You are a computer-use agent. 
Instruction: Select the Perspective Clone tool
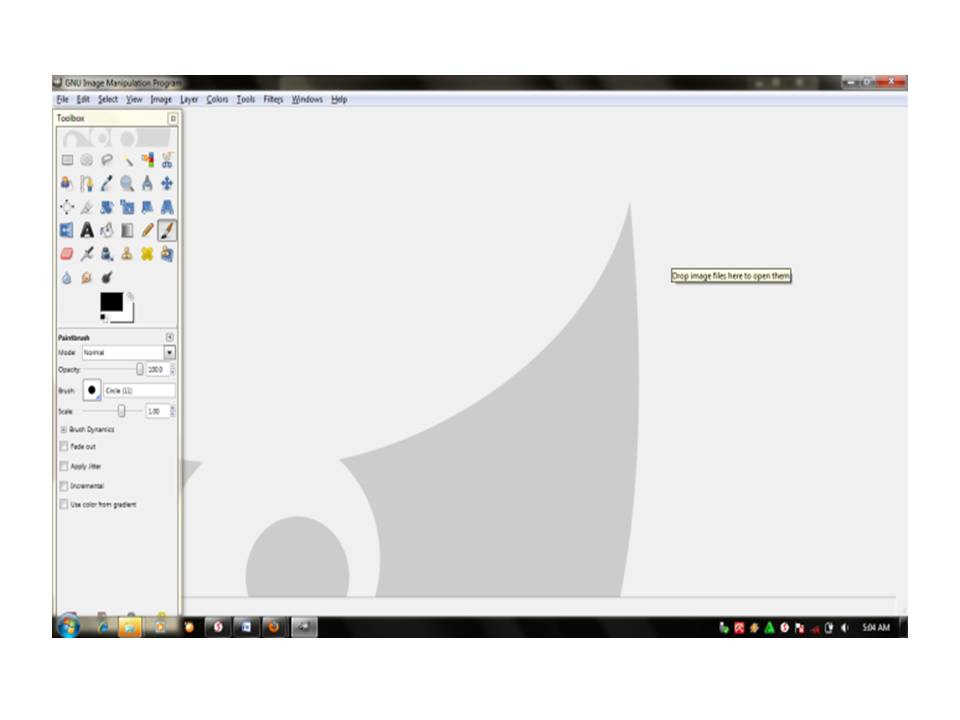167,253
